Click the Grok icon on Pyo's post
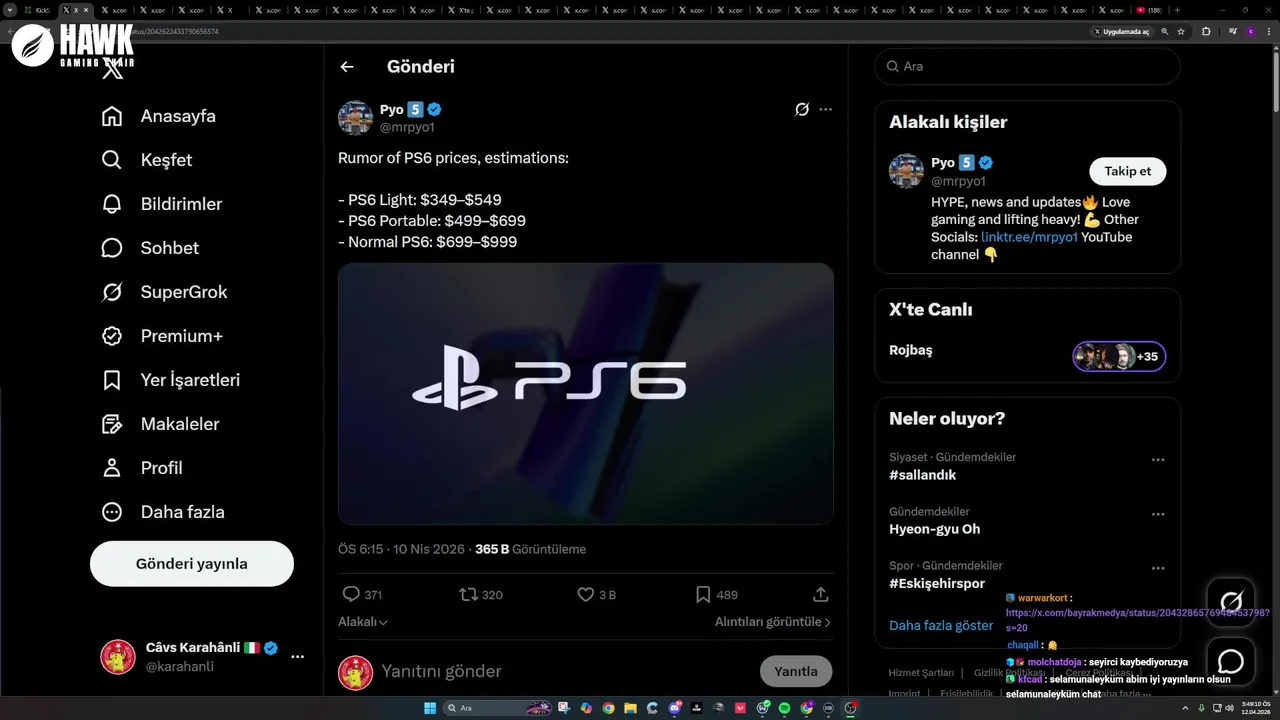 coord(801,110)
